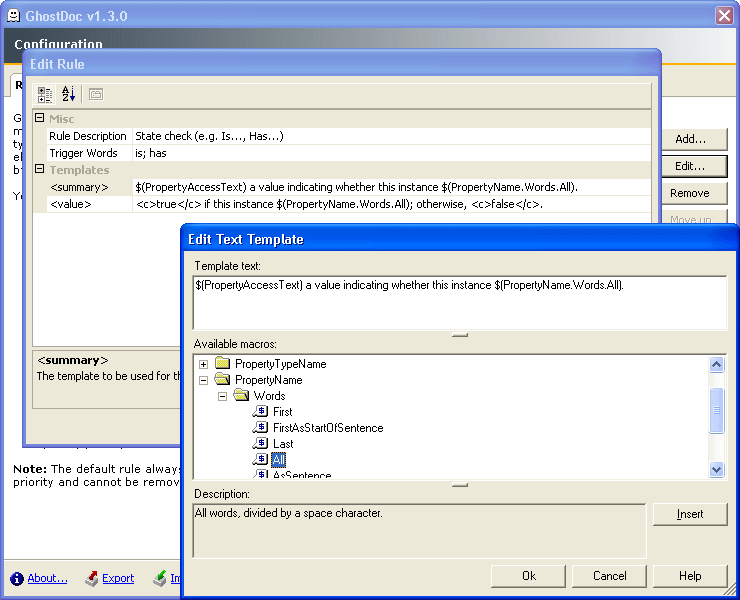This screenshot has height=600, width=740.
Task: Click splitter grip above Description
Action: pyautogui.click(x=460, y=485)
